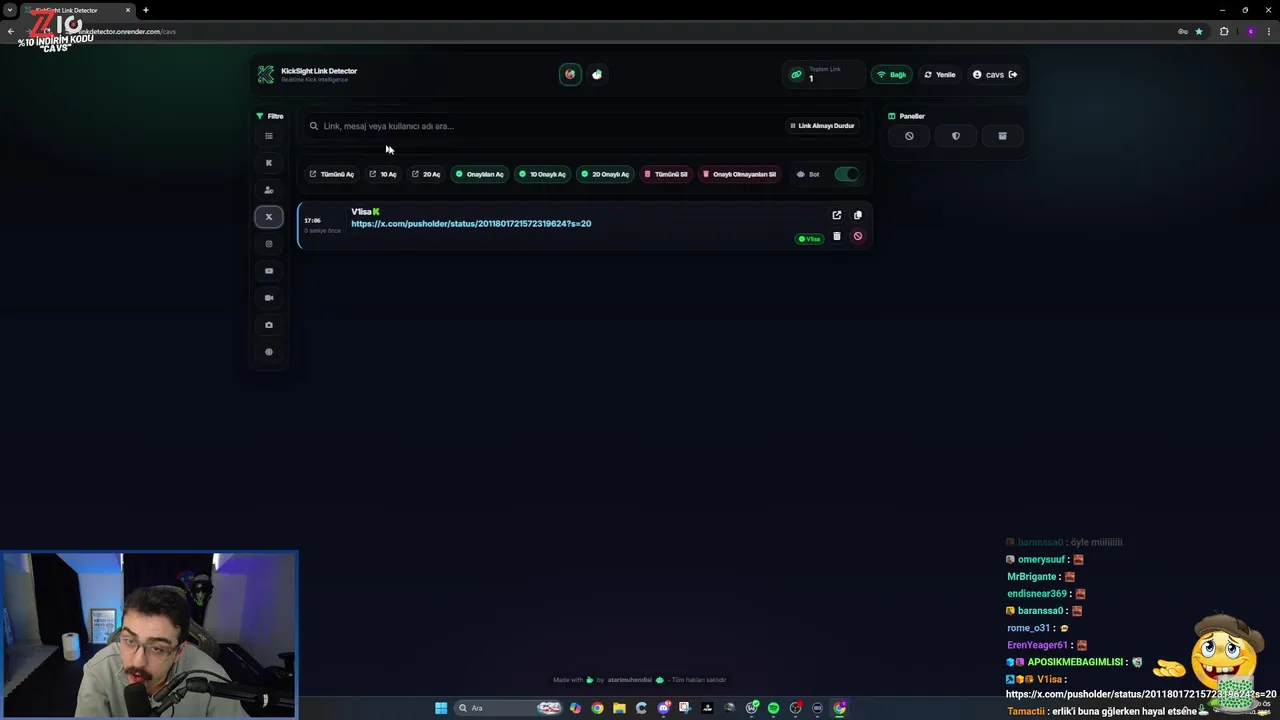
Task: Filter links by YouTube icon
Action: pyautogui.click(x=268, y=271)
